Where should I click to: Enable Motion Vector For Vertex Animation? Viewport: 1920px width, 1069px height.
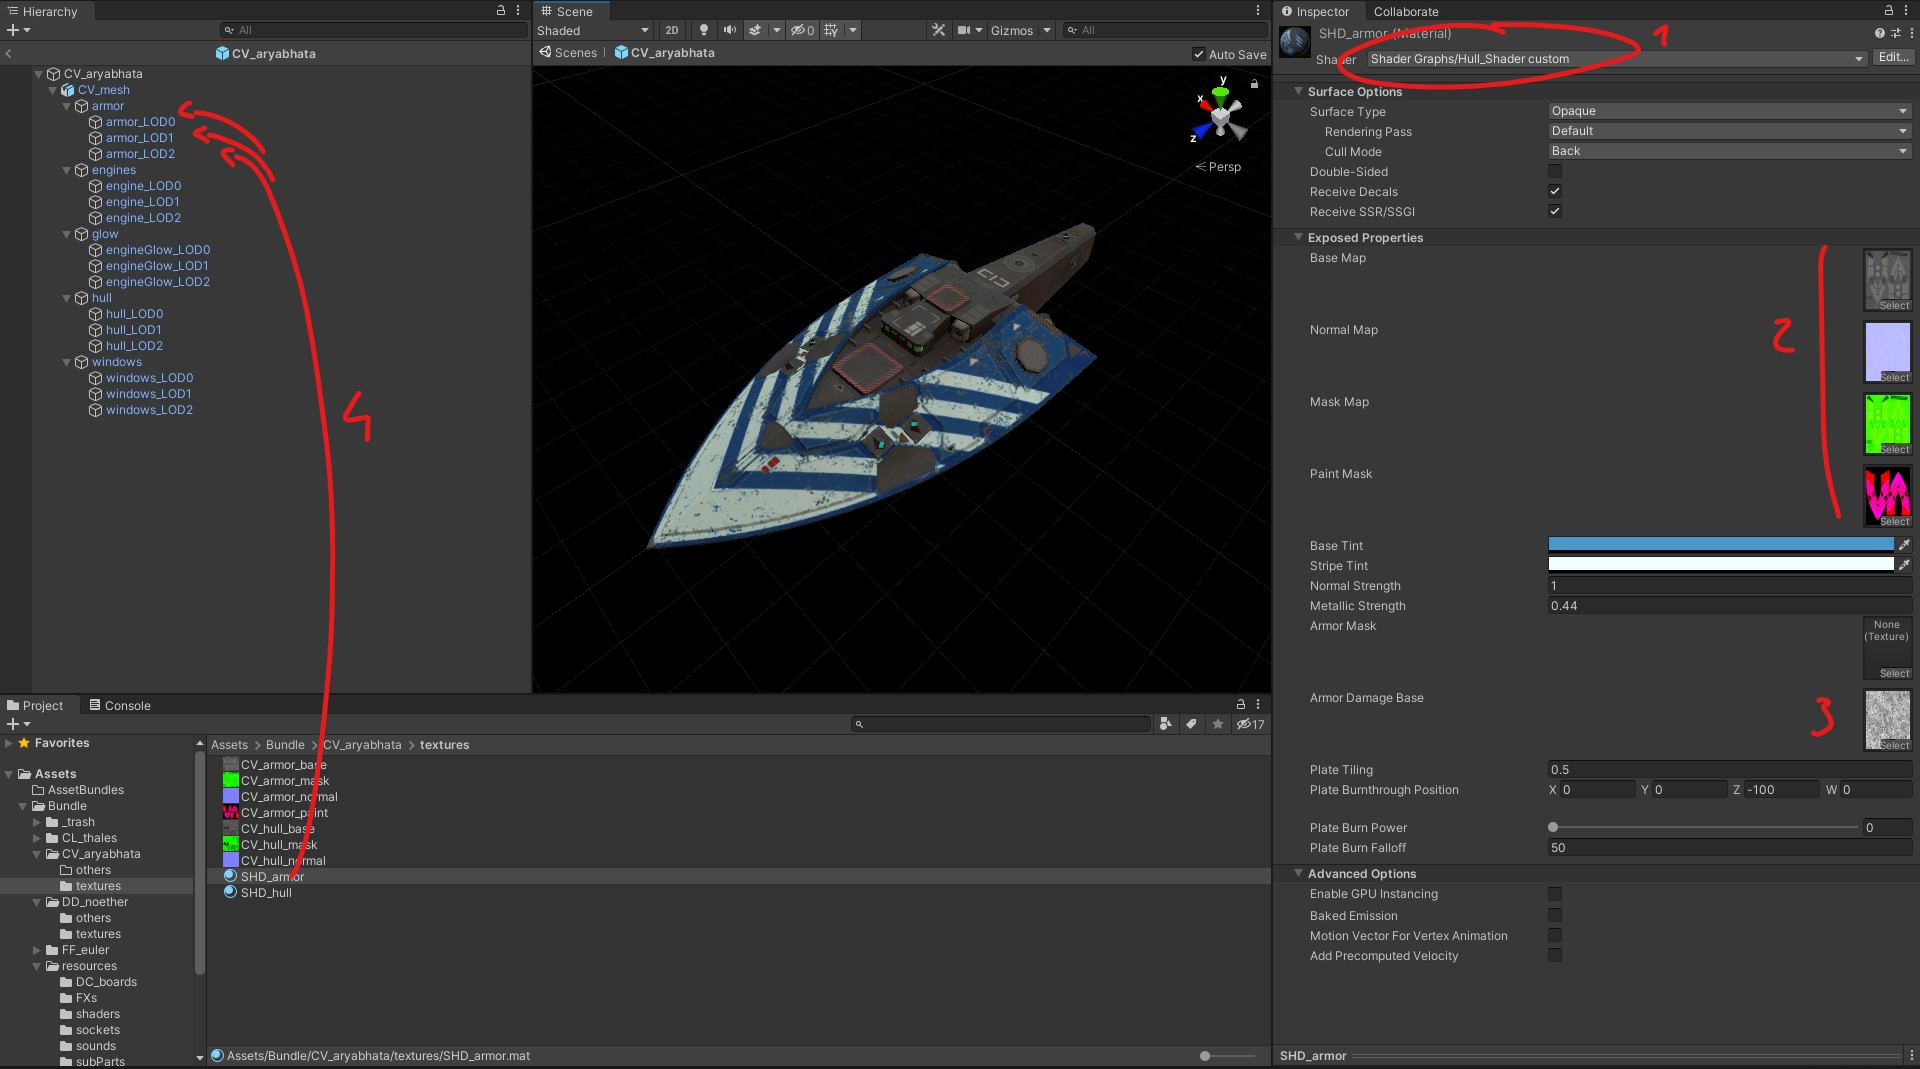pos(1555,935)
